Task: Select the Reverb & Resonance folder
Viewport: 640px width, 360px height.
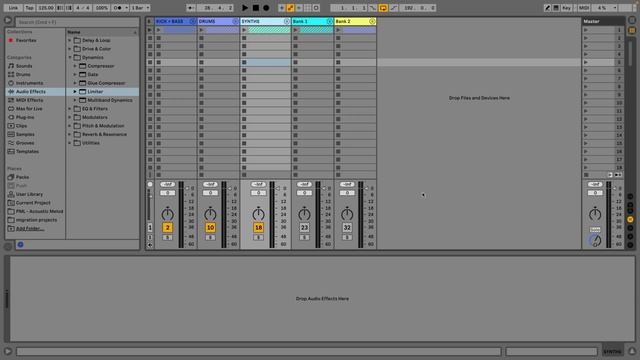Action: point(104,134)
